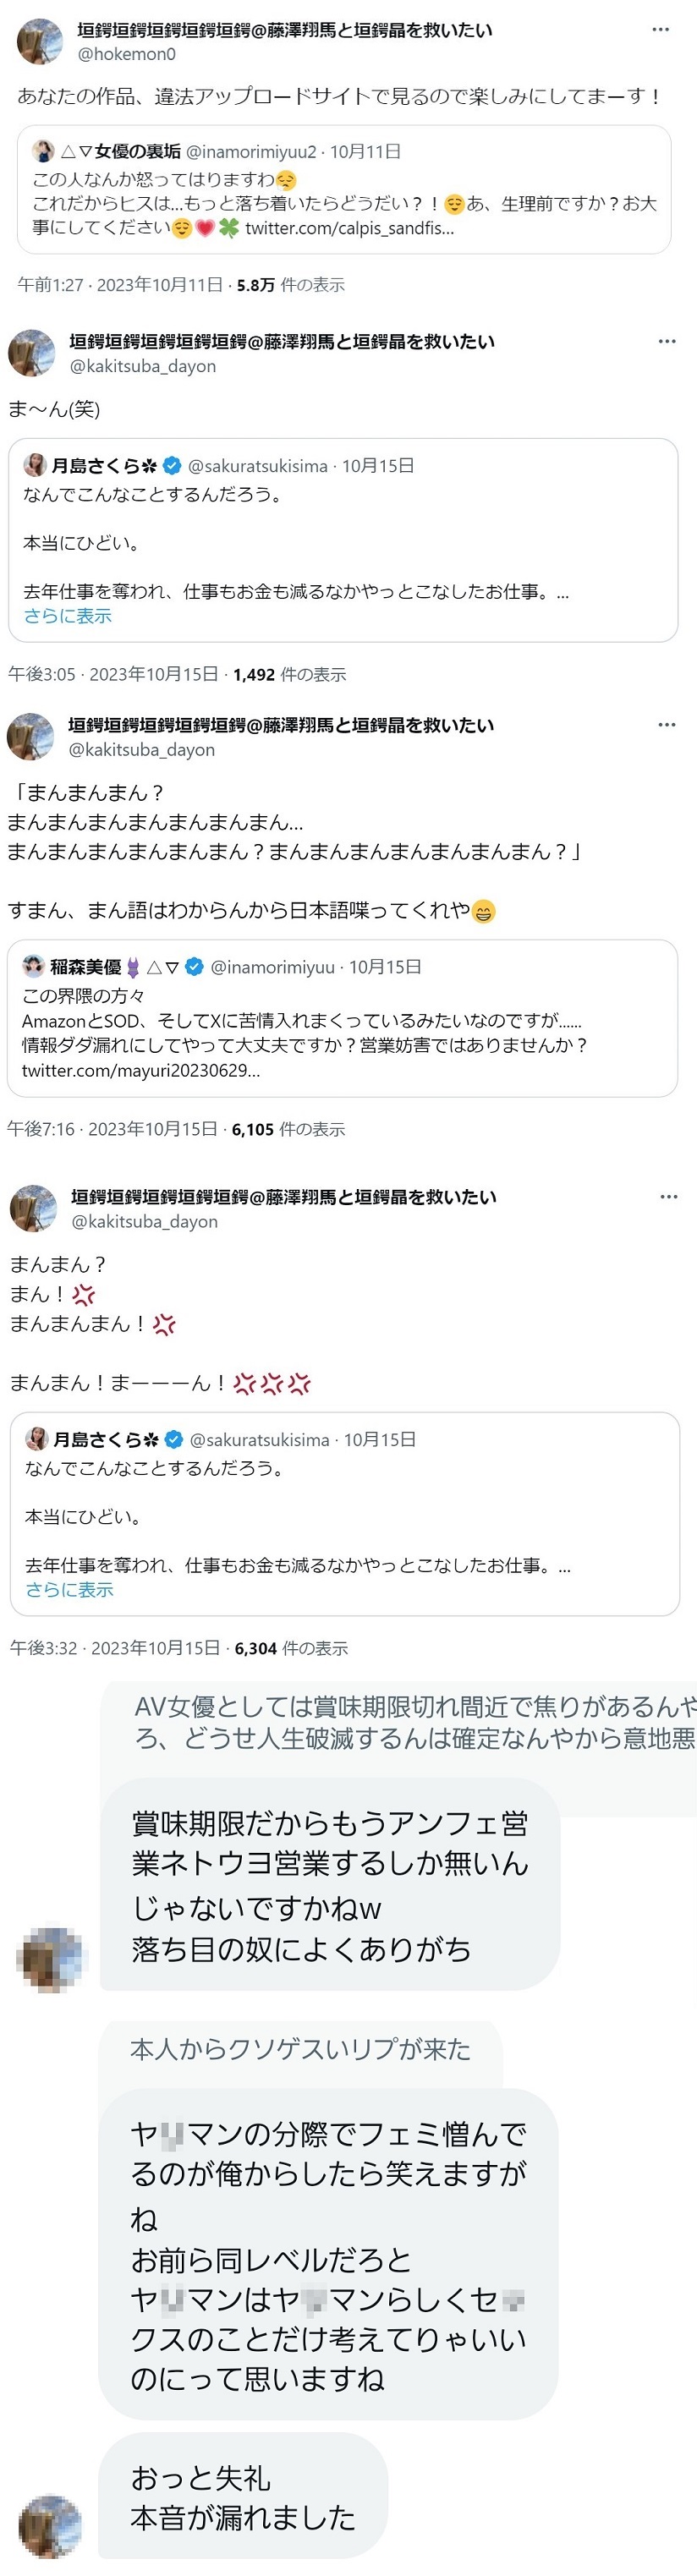Click the 6,105 件の表示 view count

point(288,1130)
